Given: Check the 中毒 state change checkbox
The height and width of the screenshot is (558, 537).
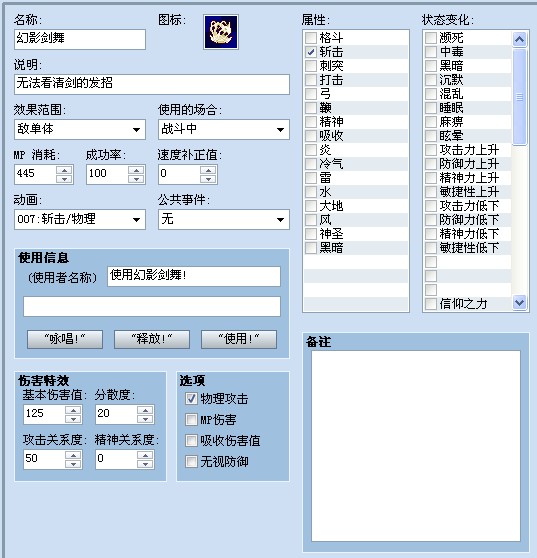Looking at the screenshot, I should [431, 52].
